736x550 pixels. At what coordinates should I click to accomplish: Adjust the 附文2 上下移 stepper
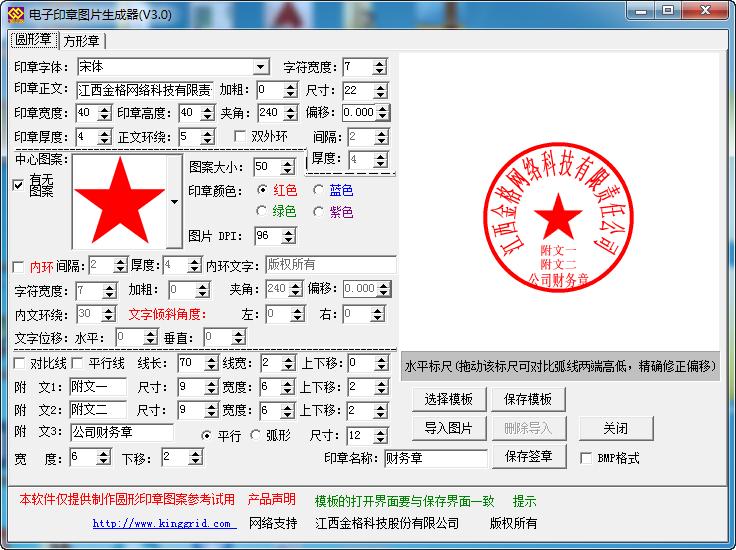click(x=381, y=411)
